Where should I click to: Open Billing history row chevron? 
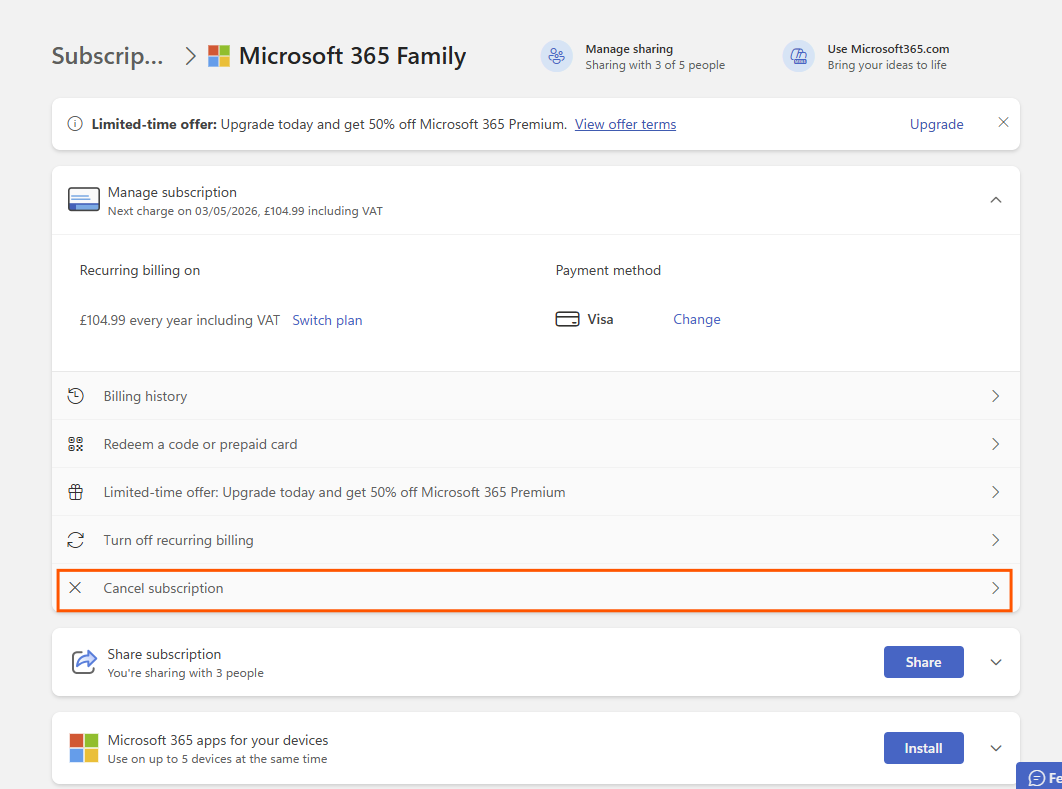click(996, 396)
